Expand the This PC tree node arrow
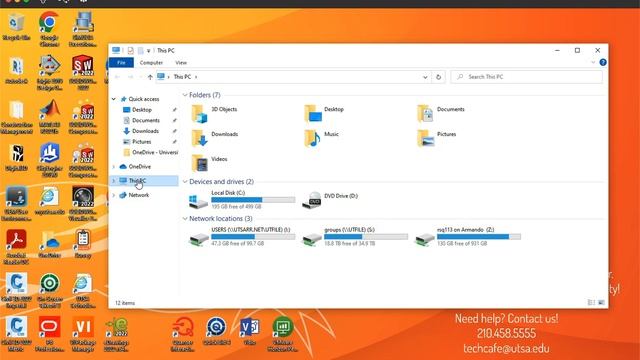This screenshot has height=360, width=640. point(114,180)
